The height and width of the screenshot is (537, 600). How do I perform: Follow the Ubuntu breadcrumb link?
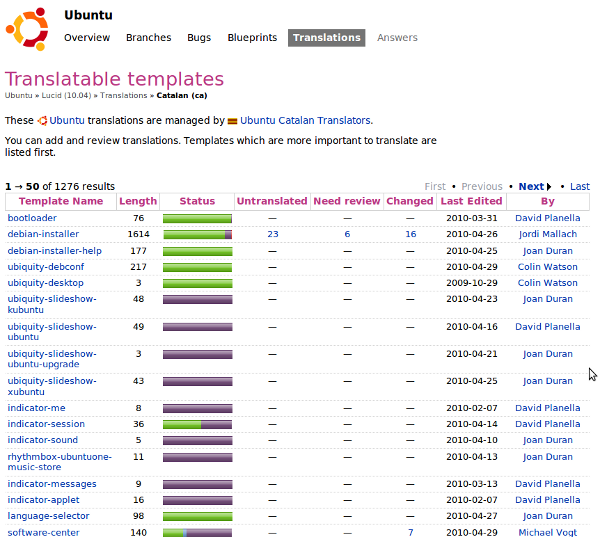tap(18, 95)
